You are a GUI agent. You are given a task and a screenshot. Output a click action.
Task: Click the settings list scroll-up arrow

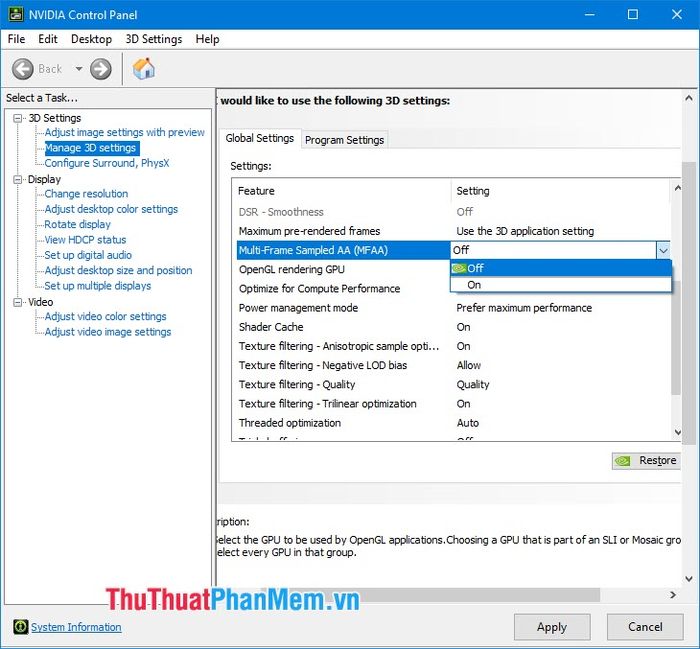[x=677, y=188]
